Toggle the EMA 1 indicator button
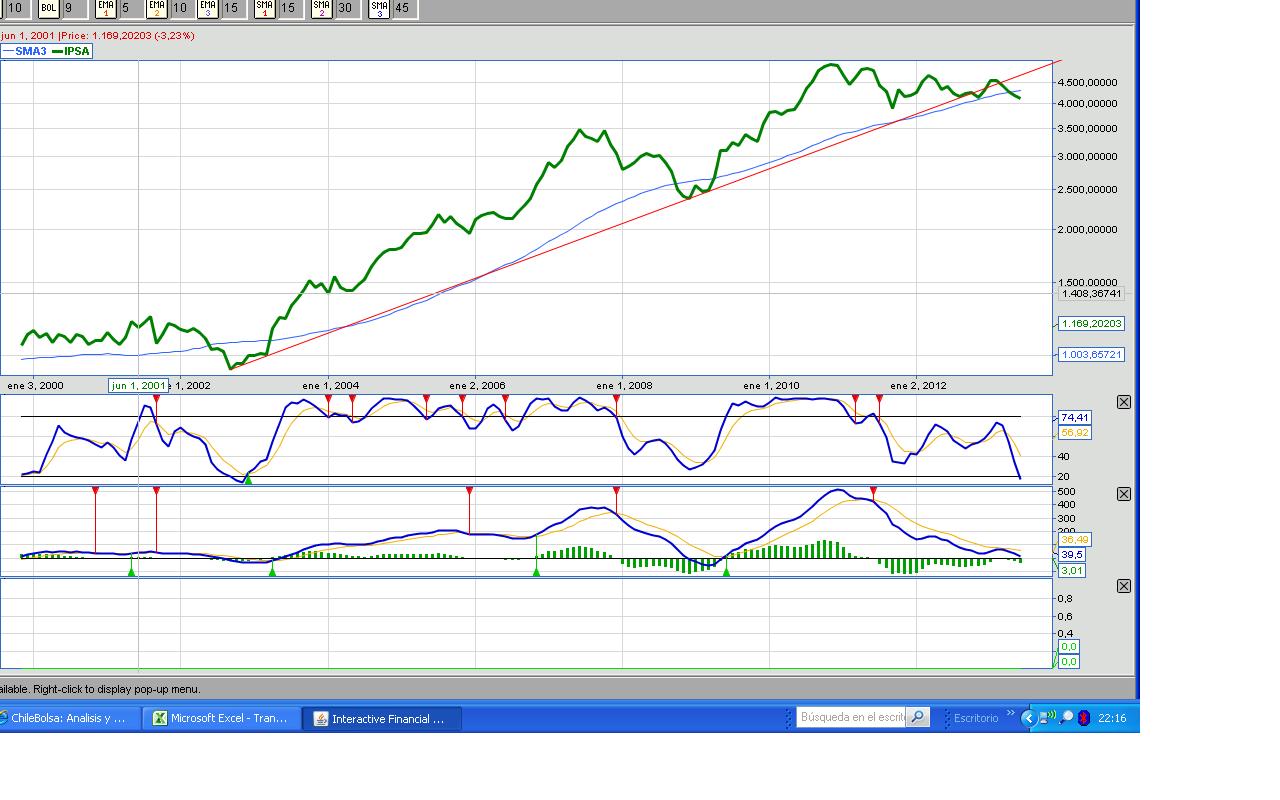This screenshot has width=1280, height=800. tap(106, 8)
